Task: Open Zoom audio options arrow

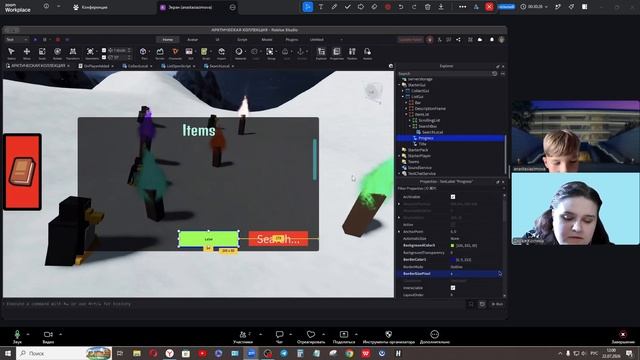Action: tap(28, 334)
